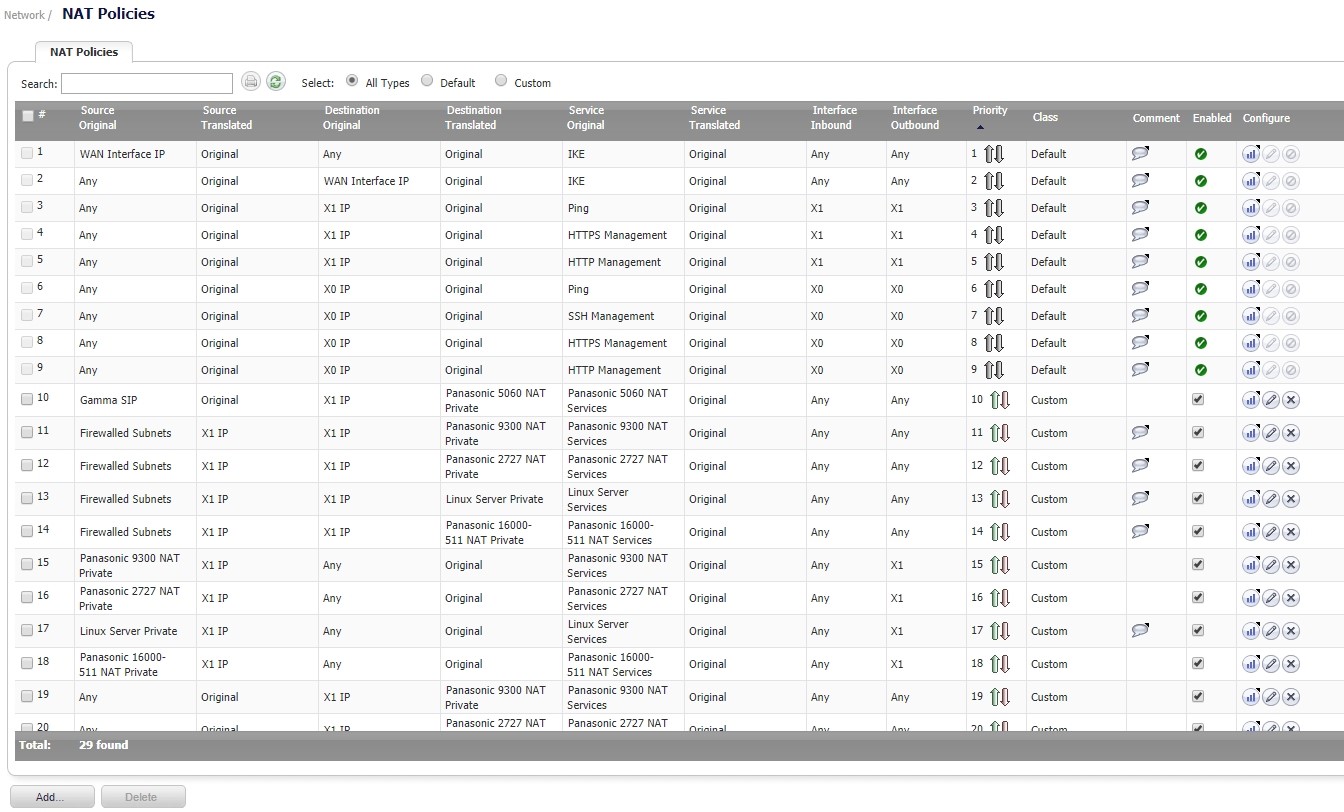
Task: Click into the Search input field
Action: (147, 83)
